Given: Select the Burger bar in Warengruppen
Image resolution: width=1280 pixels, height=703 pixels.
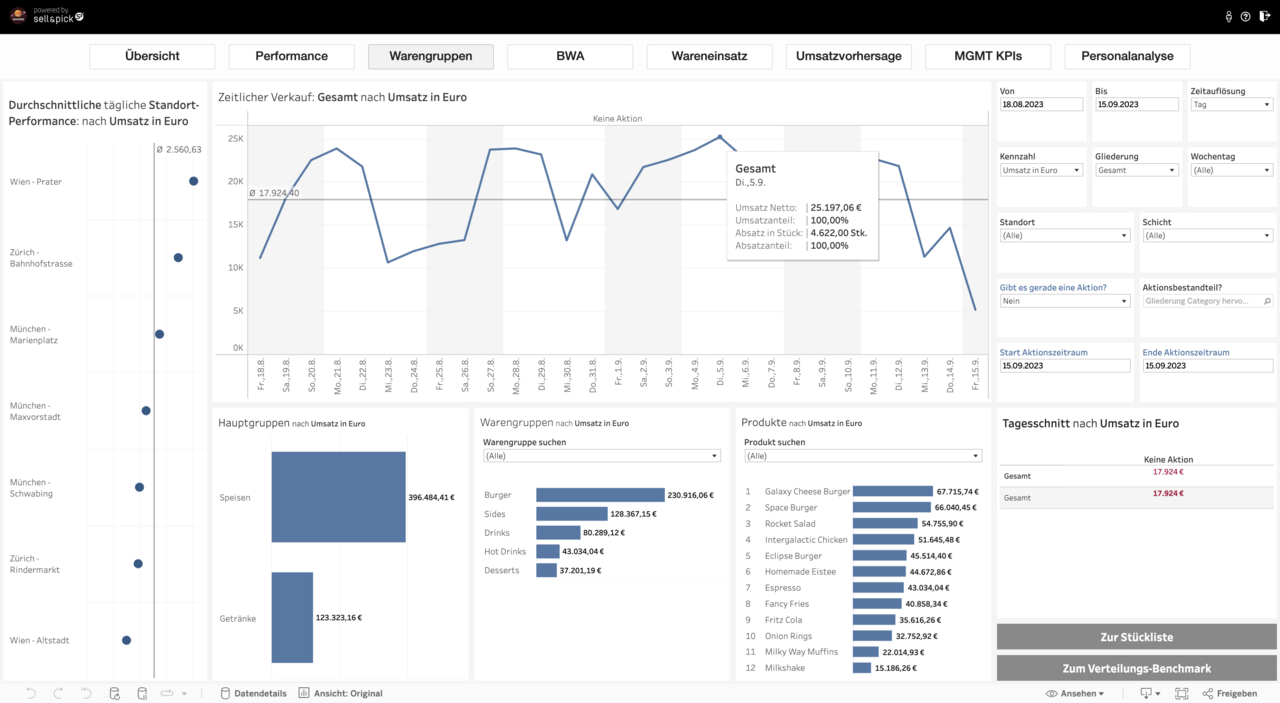Looking at the screenshot, I should coord(600,495).
